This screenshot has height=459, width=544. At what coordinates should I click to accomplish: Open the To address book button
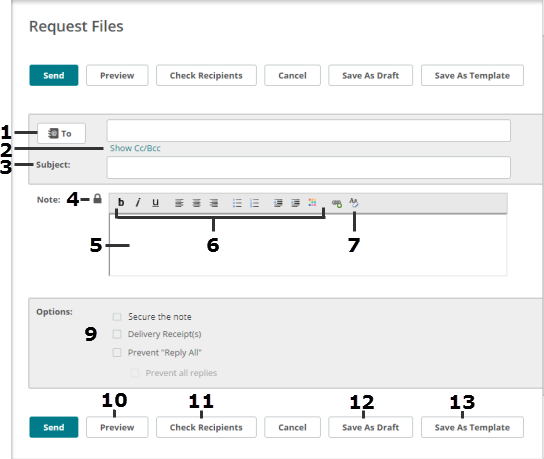pyautogui.click(x=61, y=133)
